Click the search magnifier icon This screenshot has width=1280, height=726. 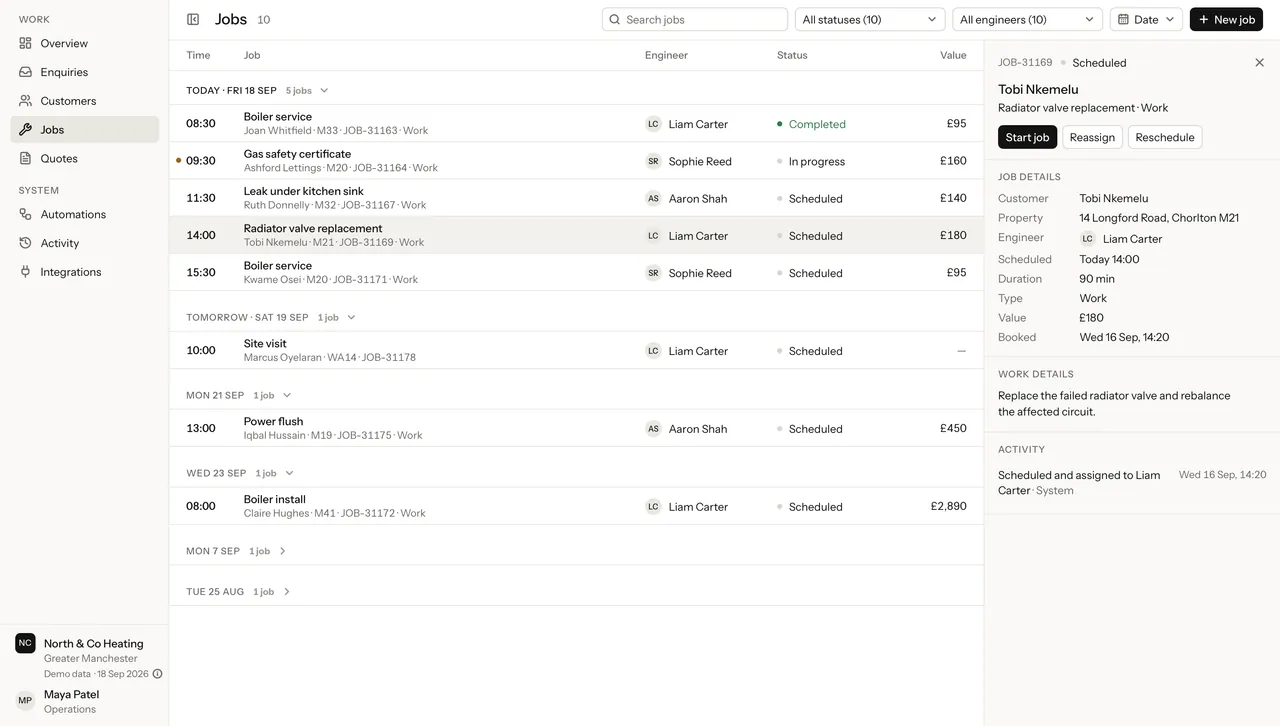coord(615,20)
